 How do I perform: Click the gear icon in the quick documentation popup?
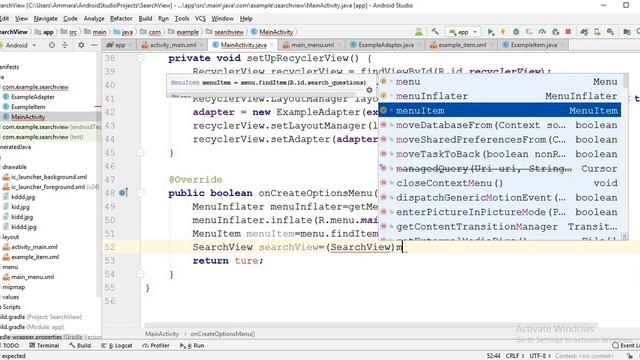[x=369, y=90]
